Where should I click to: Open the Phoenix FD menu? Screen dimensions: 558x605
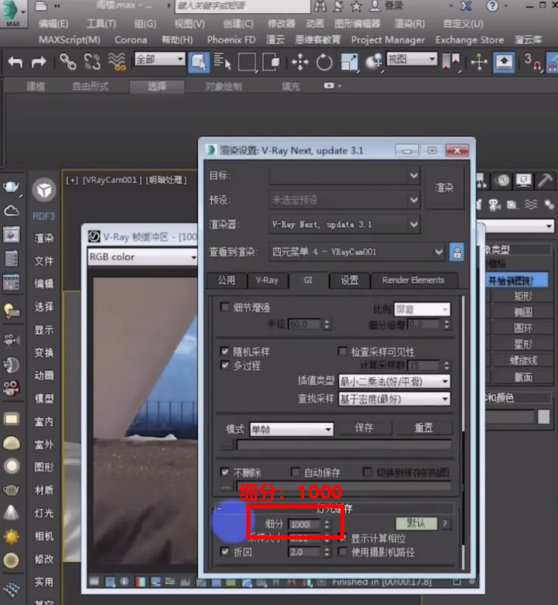click(x=231, y=40)
